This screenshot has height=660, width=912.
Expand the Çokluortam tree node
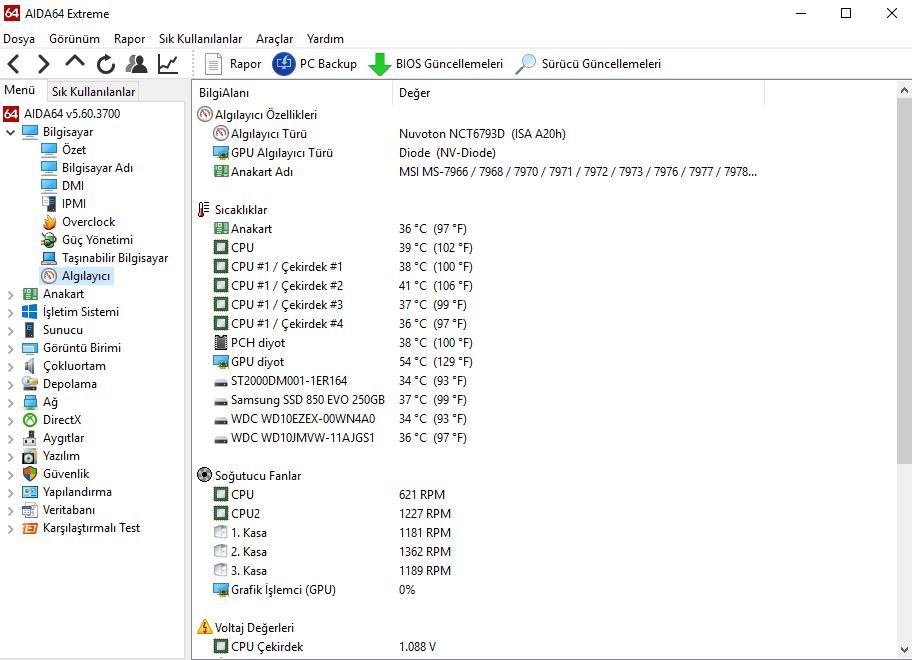click(x=10, y=366)
